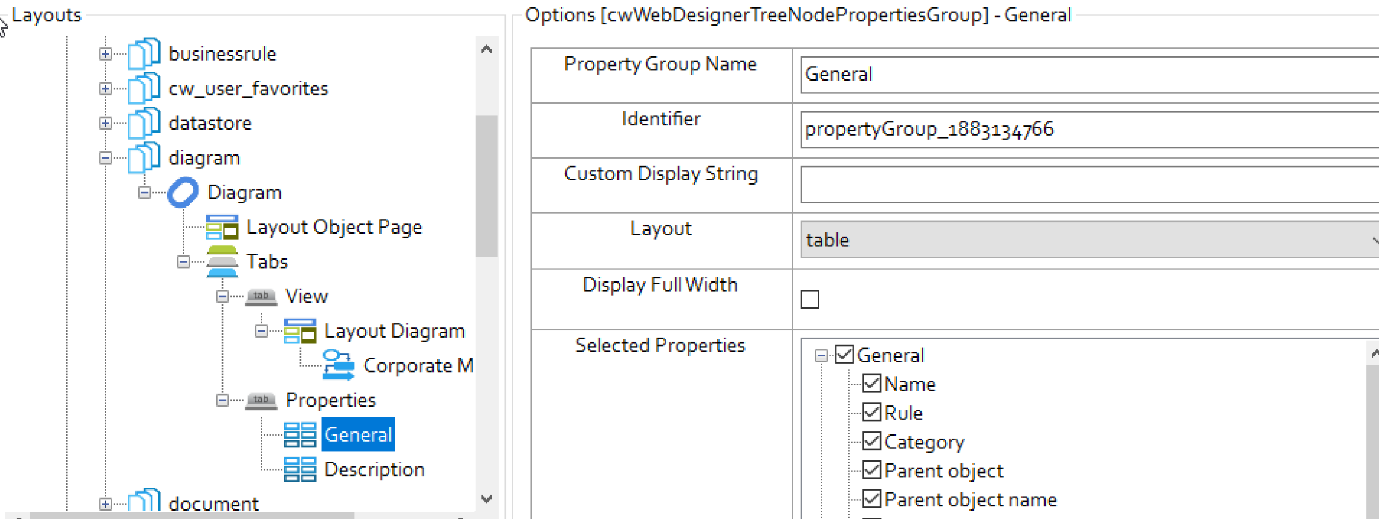Uncheck the Category property checkbox

(x=871, y=442)
